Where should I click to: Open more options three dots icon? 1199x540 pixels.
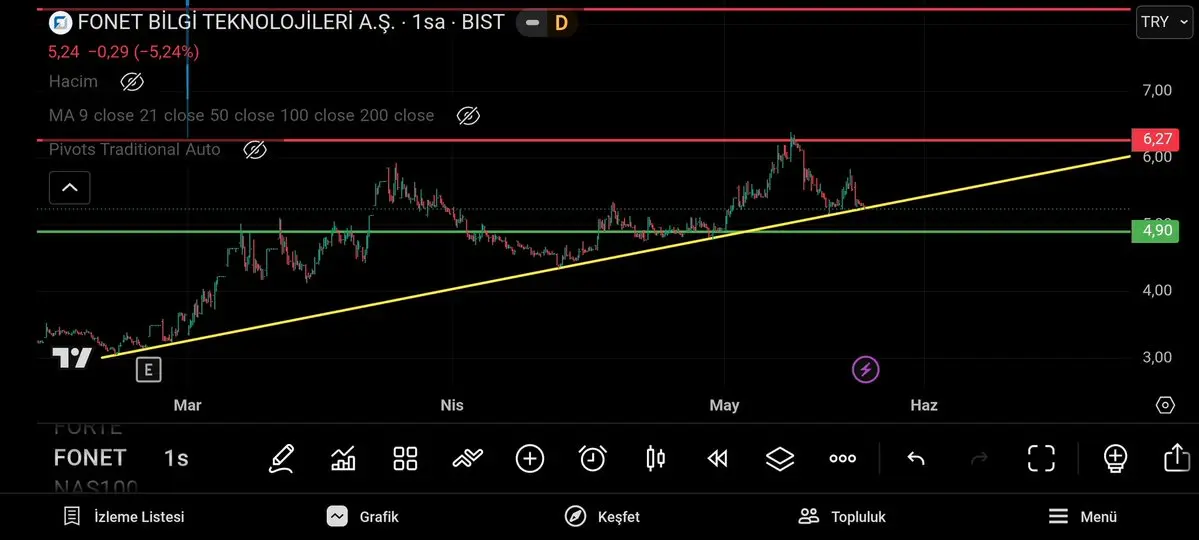pos(843,458)
